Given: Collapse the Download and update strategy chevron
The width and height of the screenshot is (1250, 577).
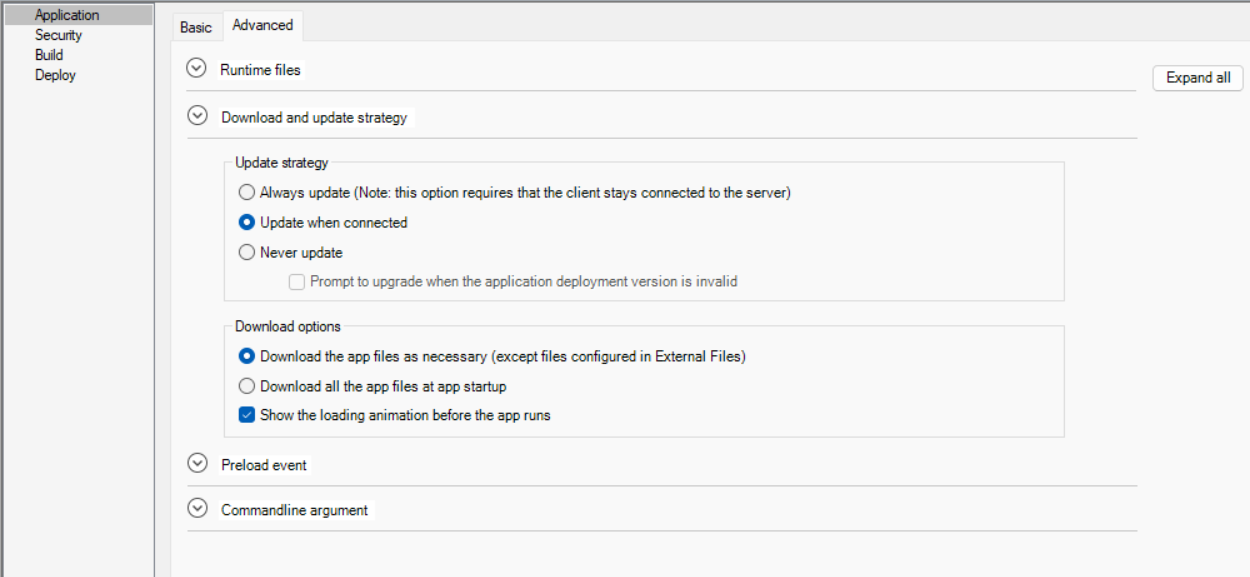Looking at the screenshot, I should 197,117.
